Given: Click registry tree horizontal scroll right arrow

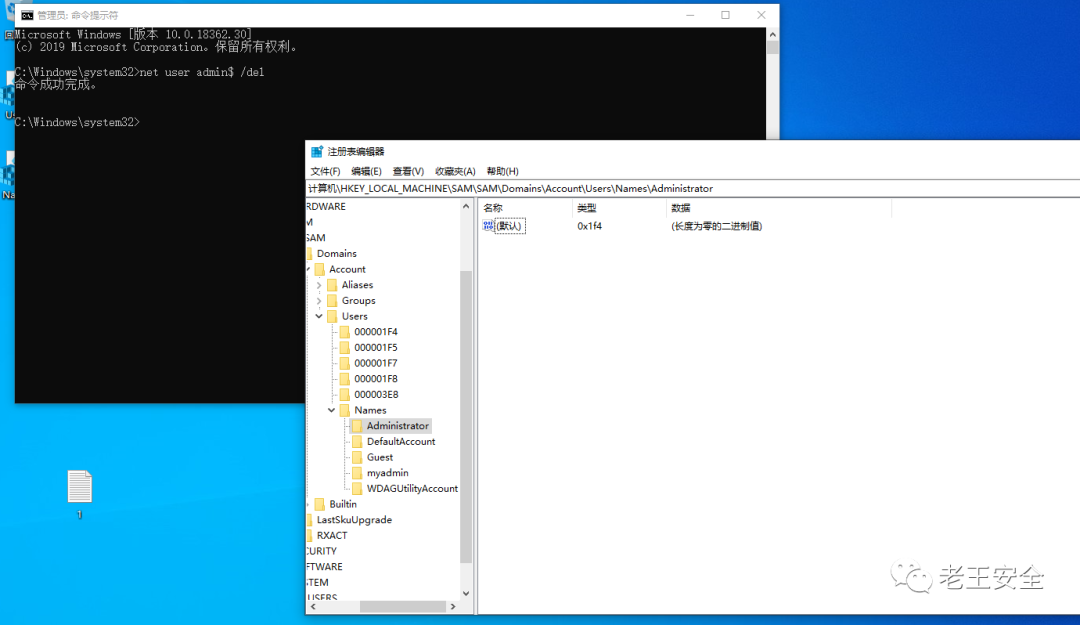Looking at the screenshot, I should [453, 606].
